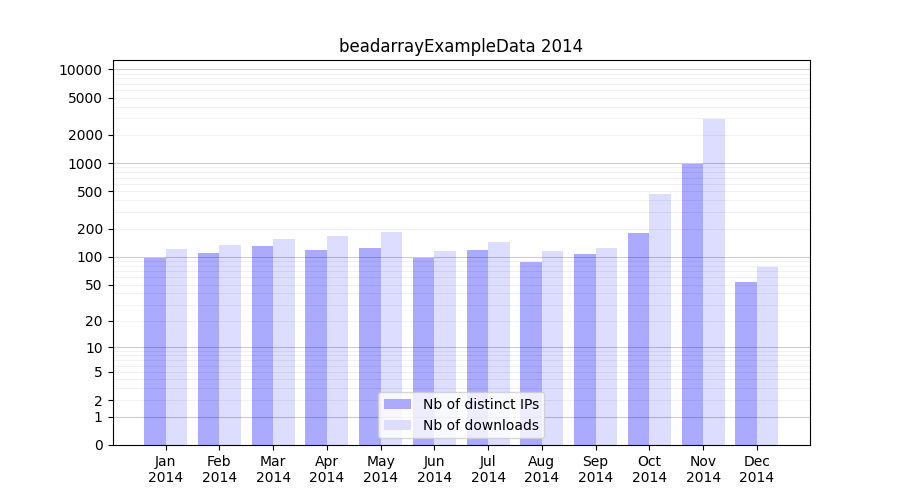
Task: Click the Nb of downloads legend swatch
Action: coord(397,425)
